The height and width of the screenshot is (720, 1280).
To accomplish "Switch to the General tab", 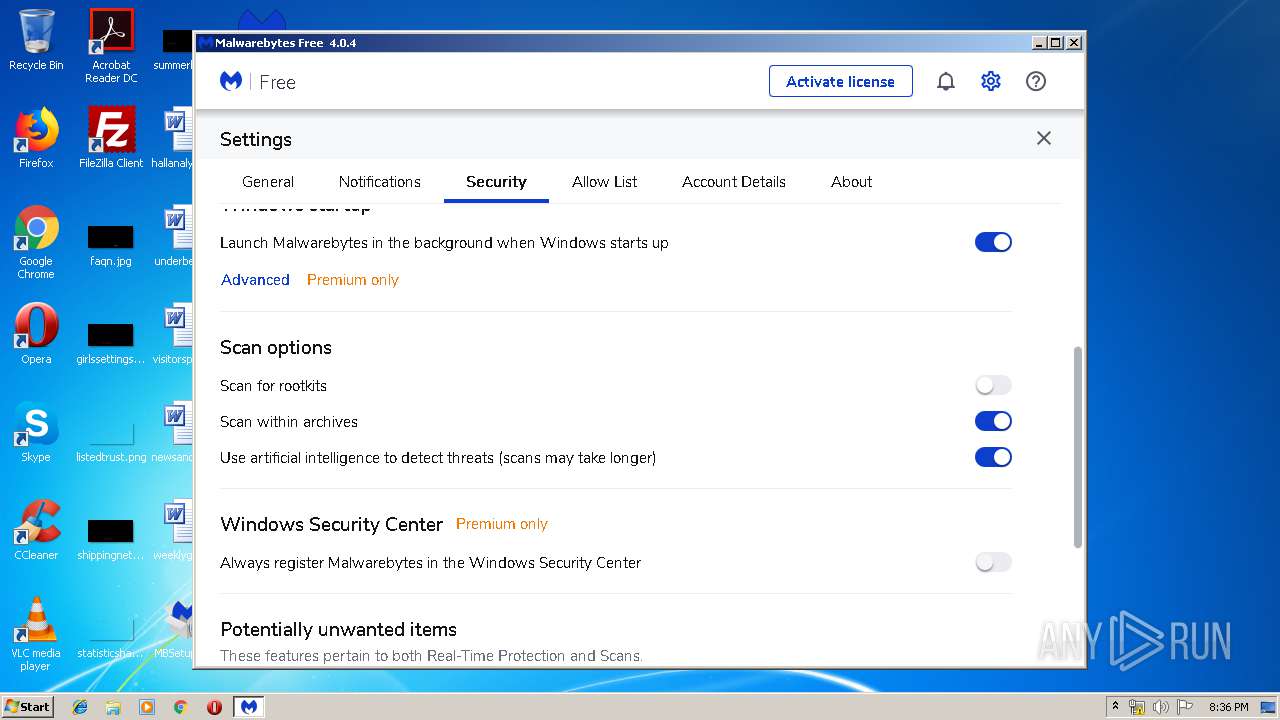I will coord(268,182).
